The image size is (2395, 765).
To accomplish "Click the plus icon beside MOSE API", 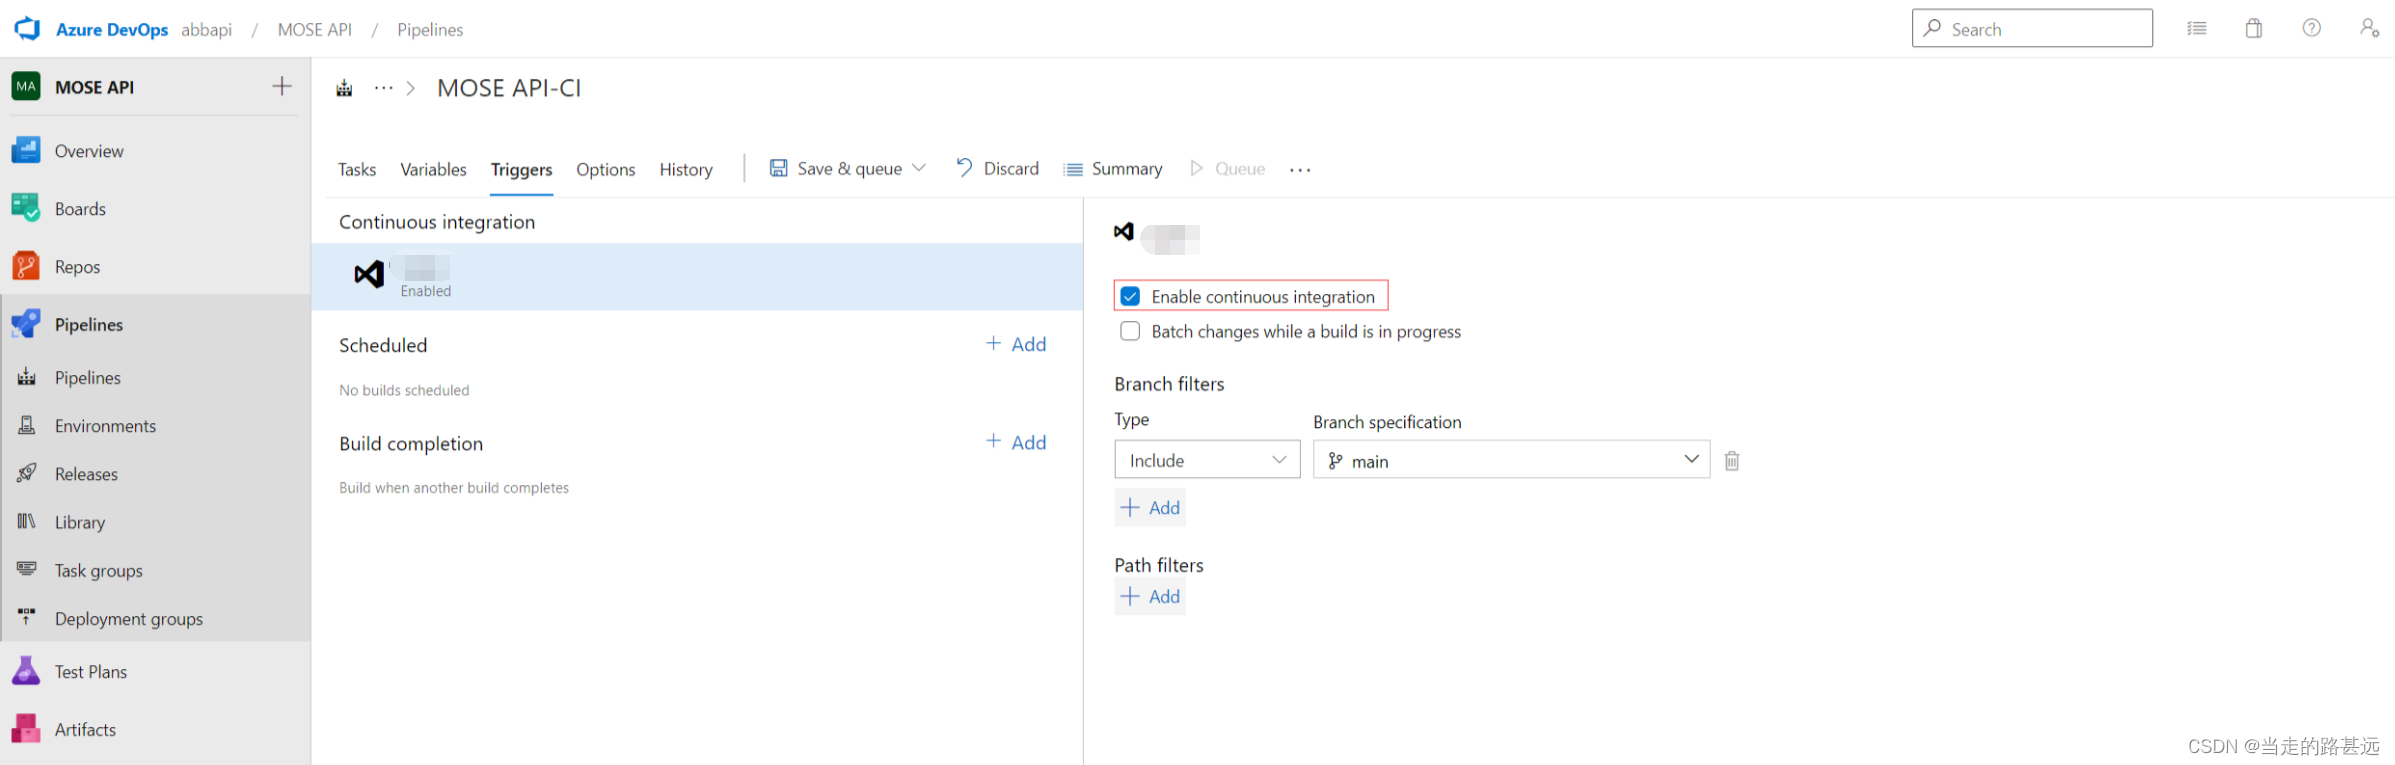I will [282, 86].
